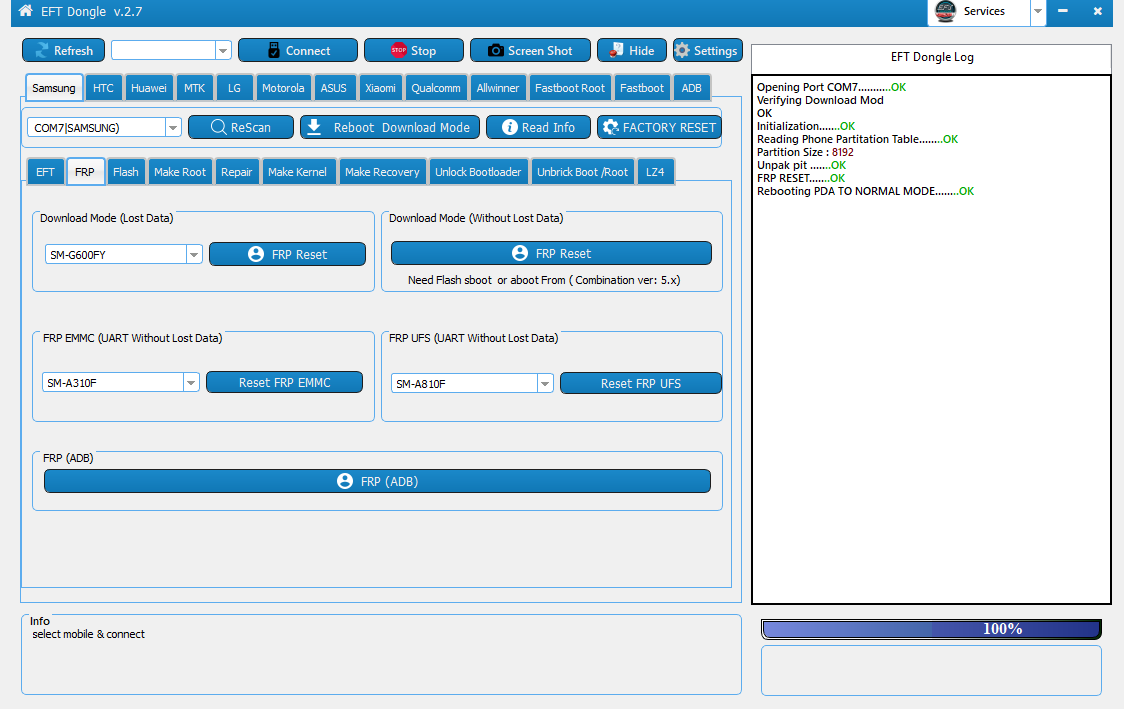Click the EFT Dongle Log header
Screen dimensions: 1124x709
(932, 57)
